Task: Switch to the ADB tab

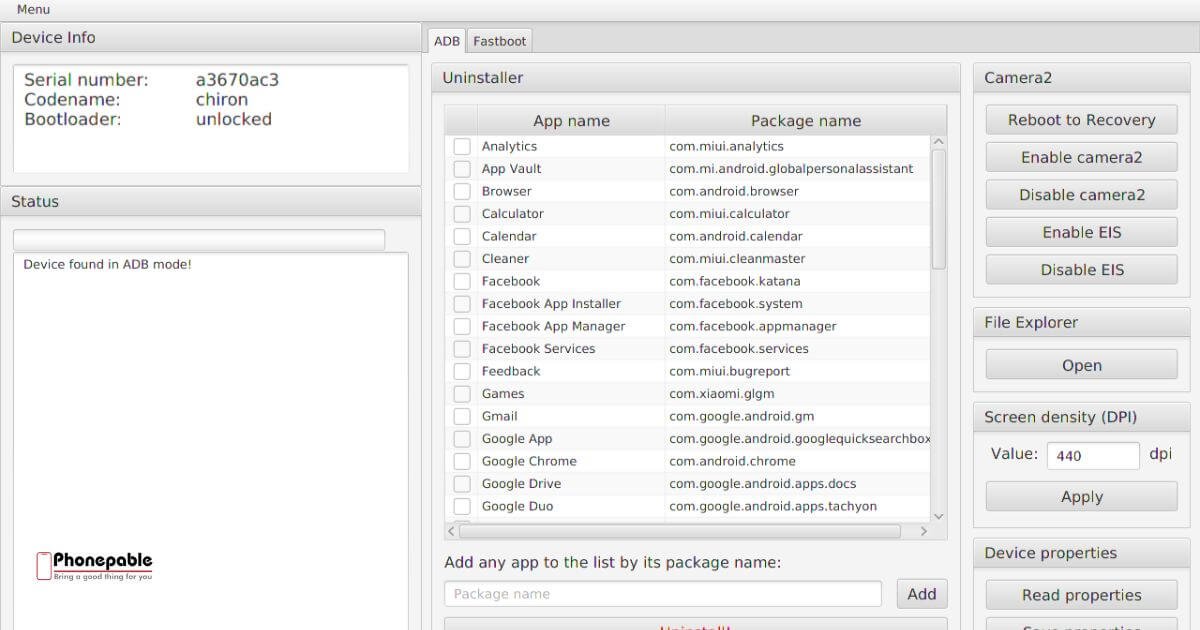Action: coord(447,41)
